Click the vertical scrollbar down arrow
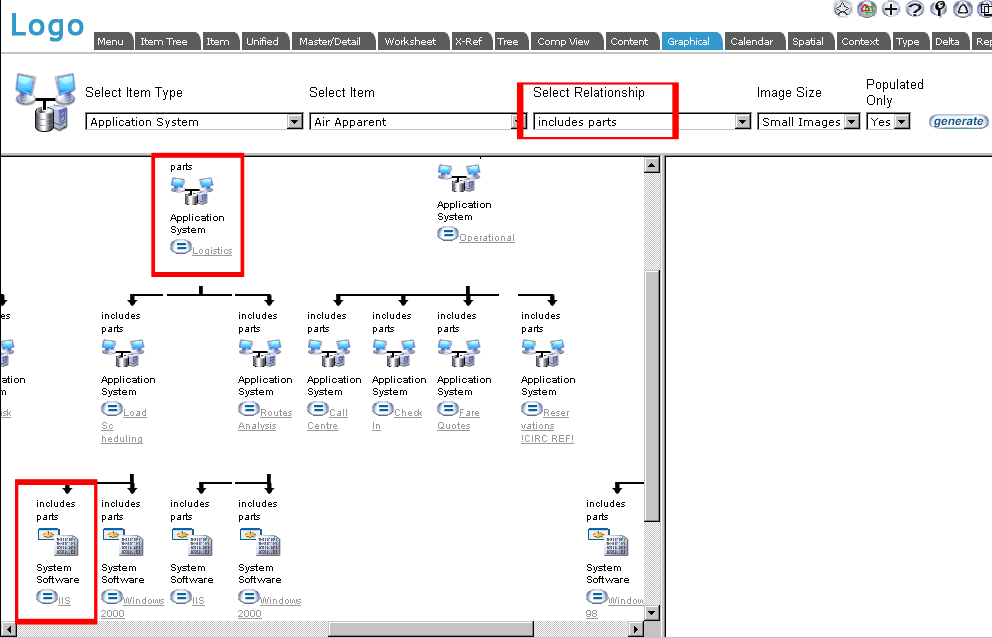Screen dimensions: 992x638 coord(653,612)
